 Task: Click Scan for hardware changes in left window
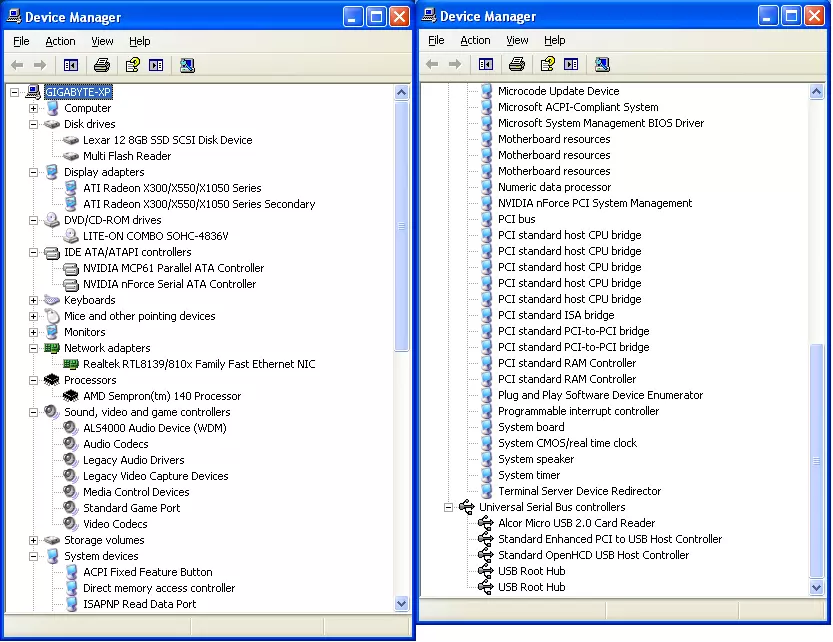pyautogui.click(x=187, y=65)
